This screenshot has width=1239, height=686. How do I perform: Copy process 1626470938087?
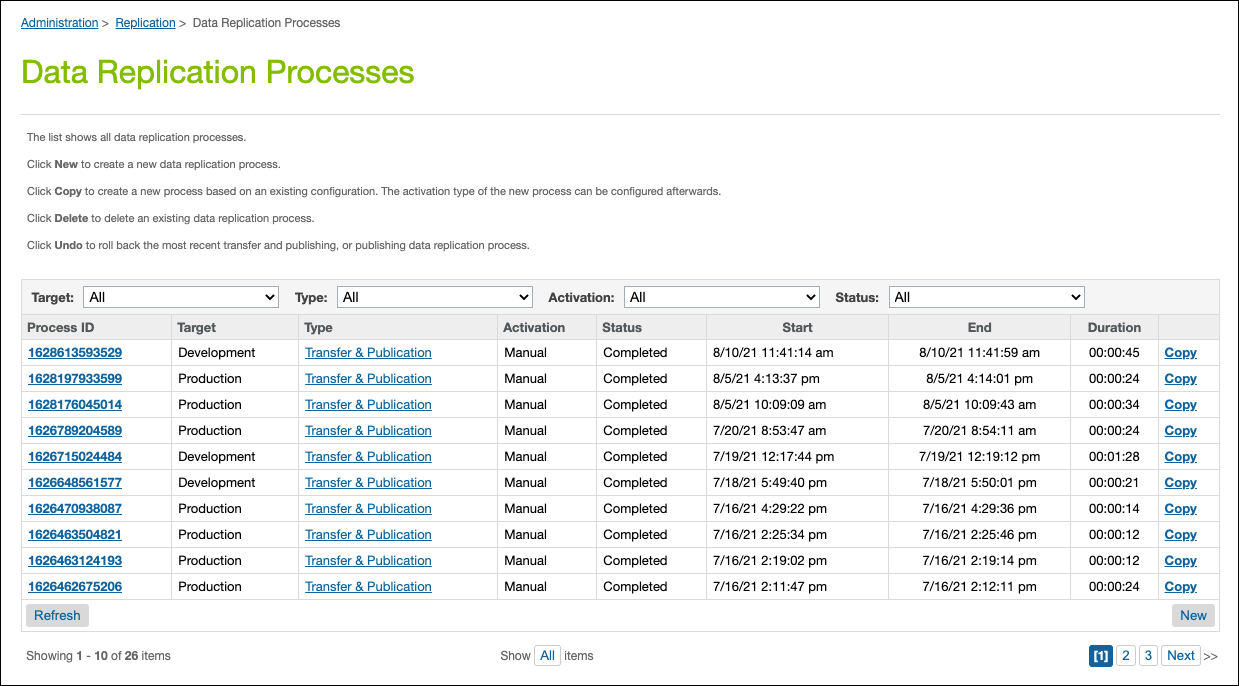pyautogui.click(x=1181, y=509)
